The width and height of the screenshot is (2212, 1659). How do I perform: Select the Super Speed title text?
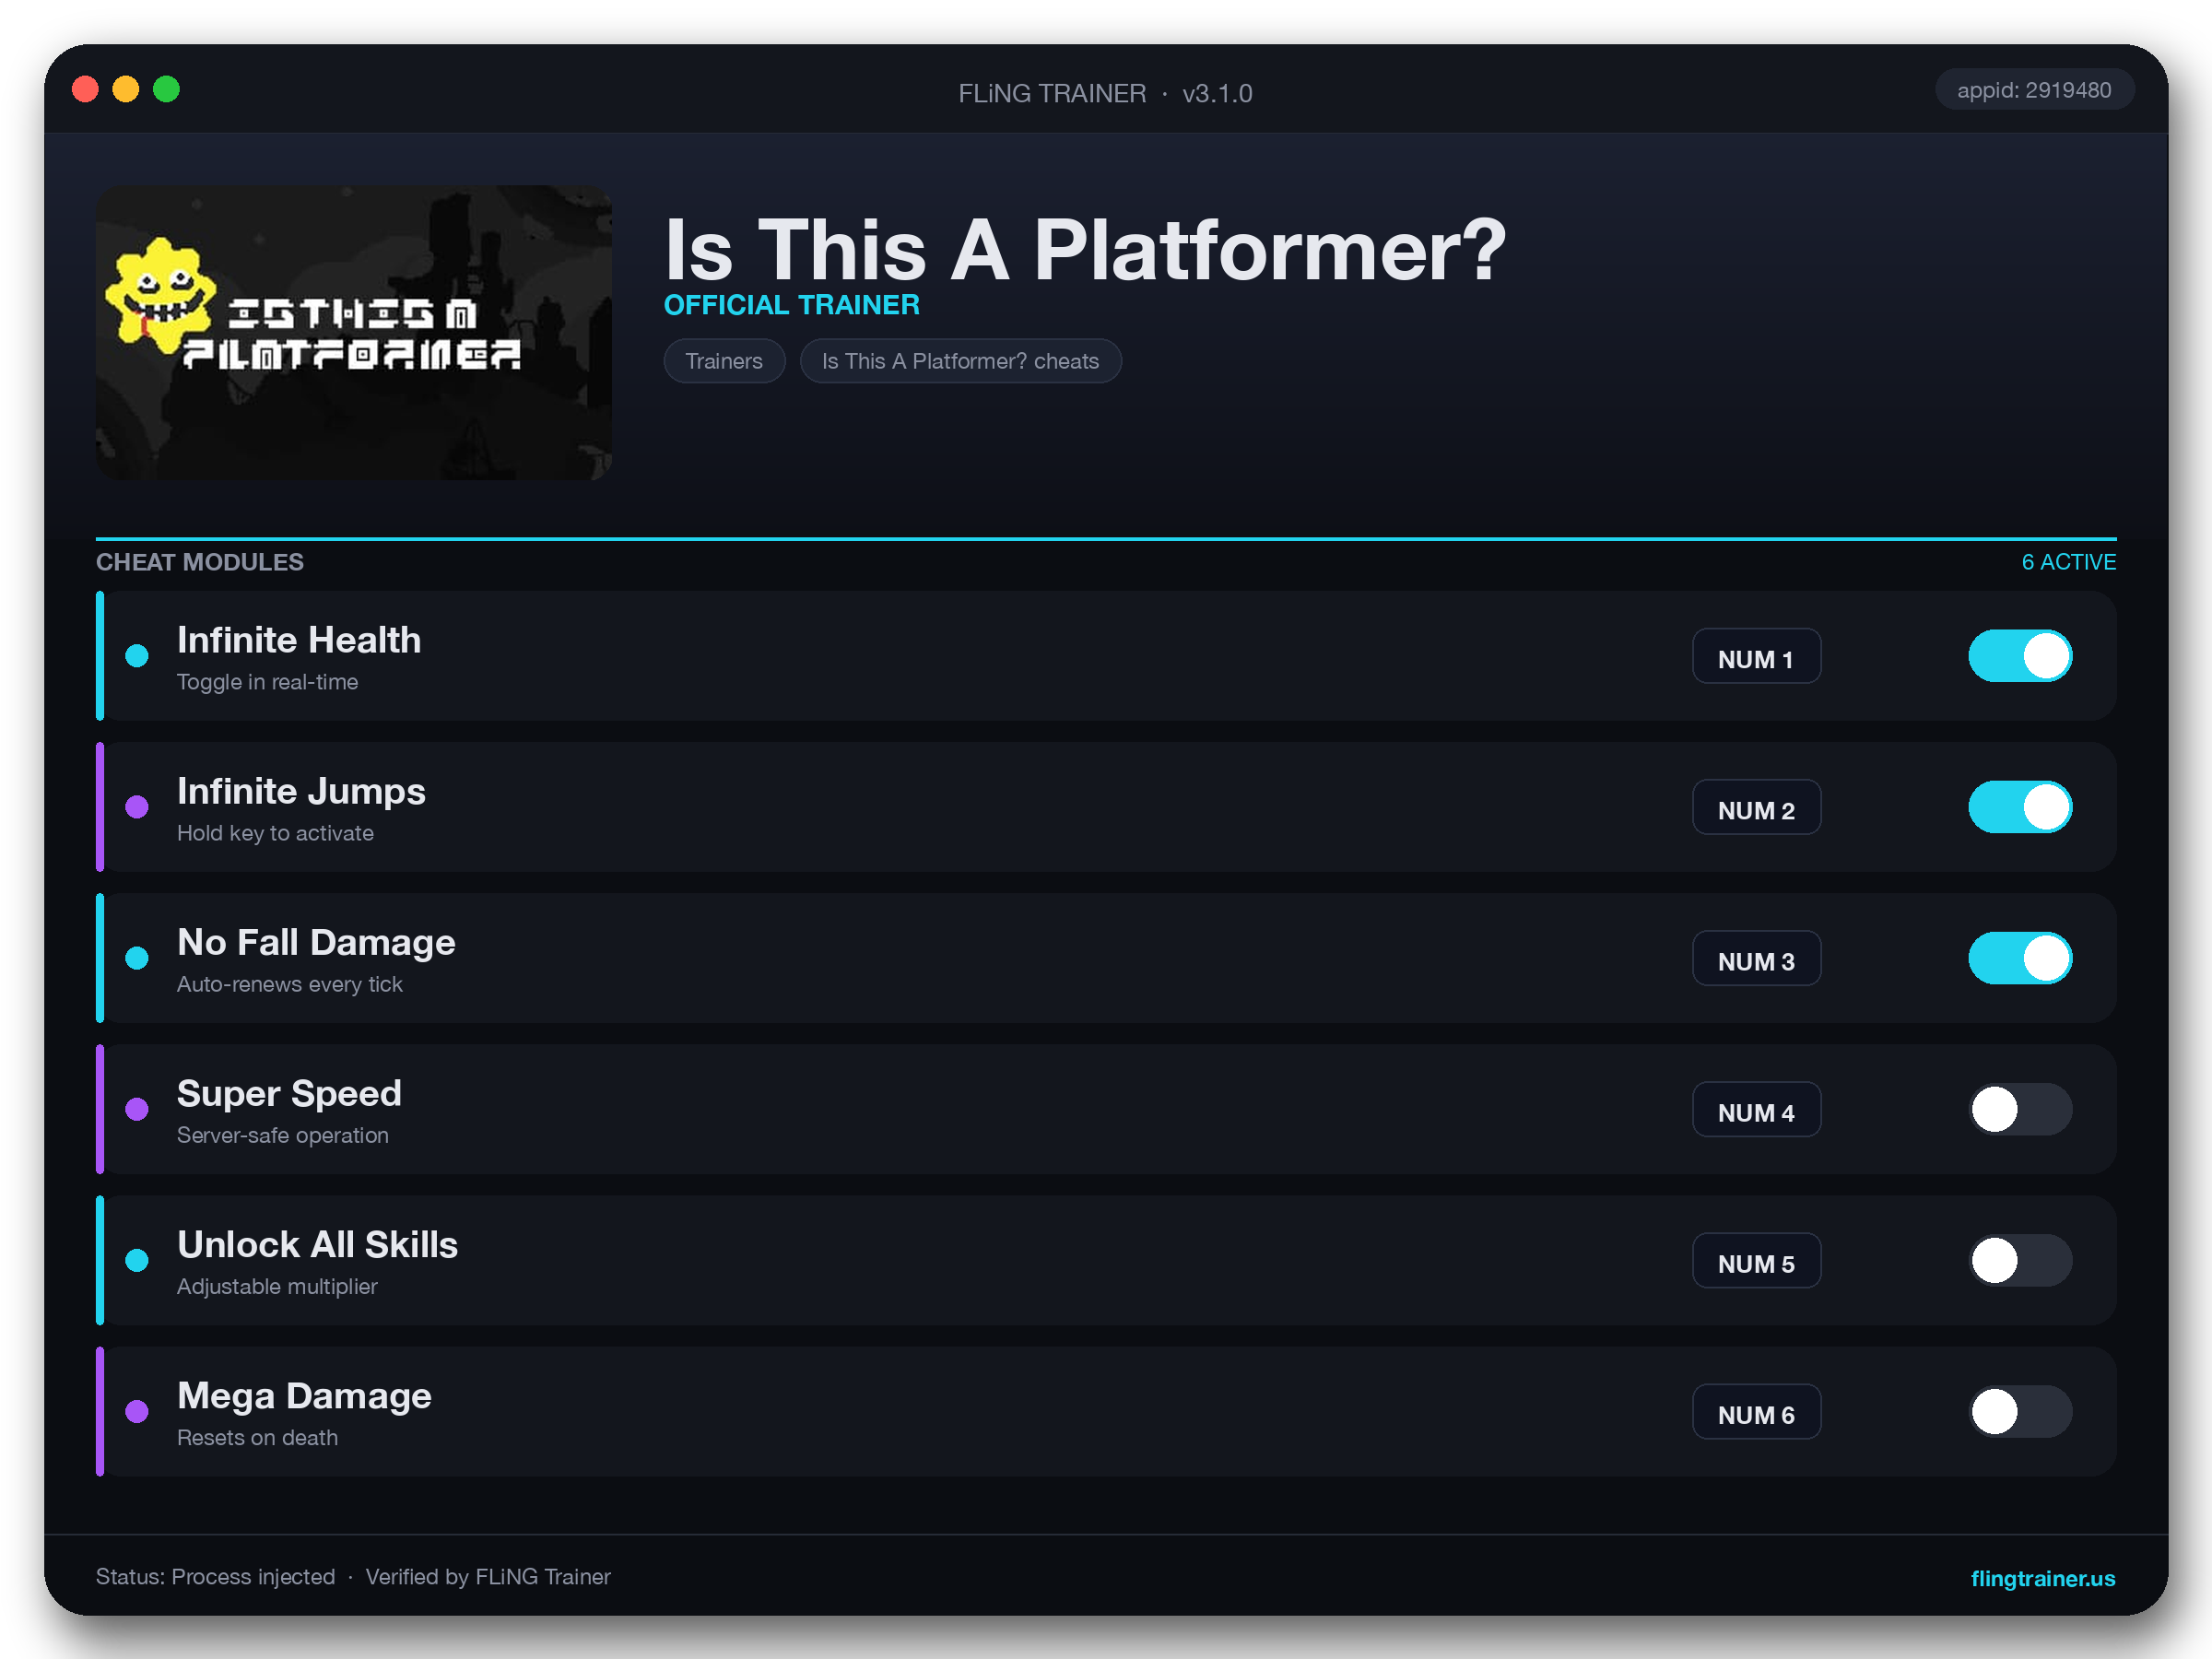point(289,1094)
